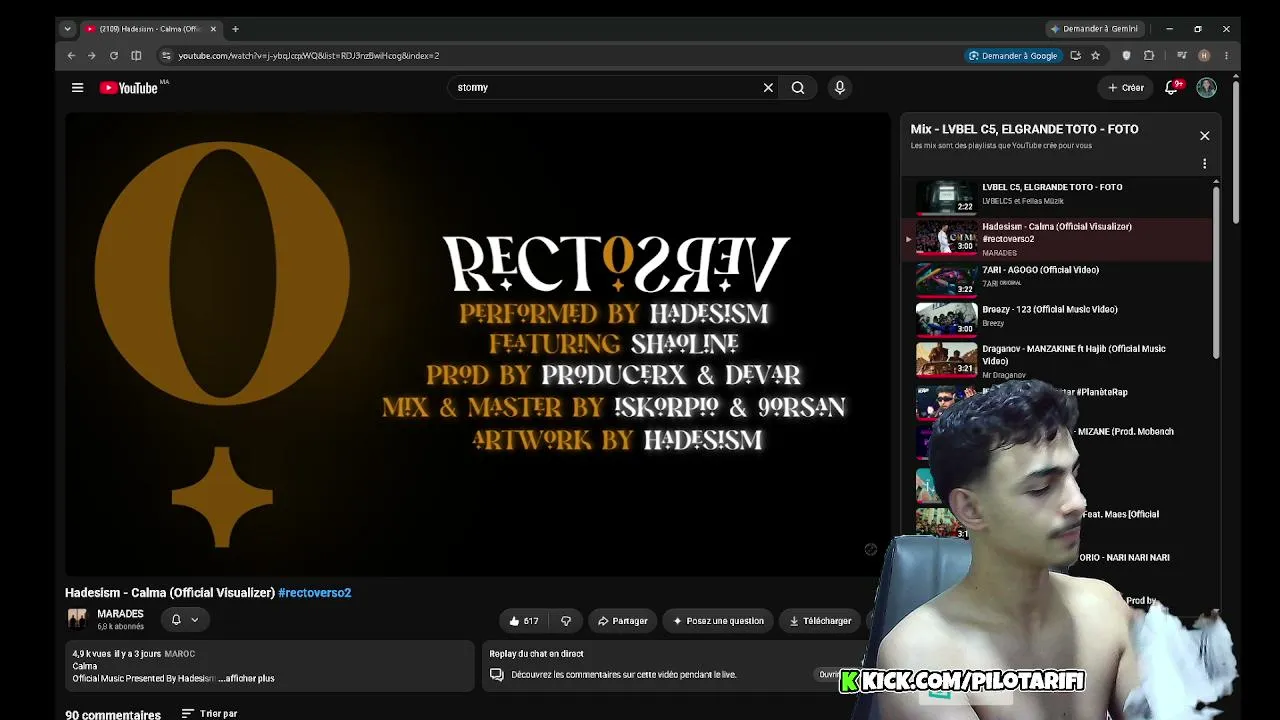
Task: Click the magnifier search button
Action: tap(798, 88)
